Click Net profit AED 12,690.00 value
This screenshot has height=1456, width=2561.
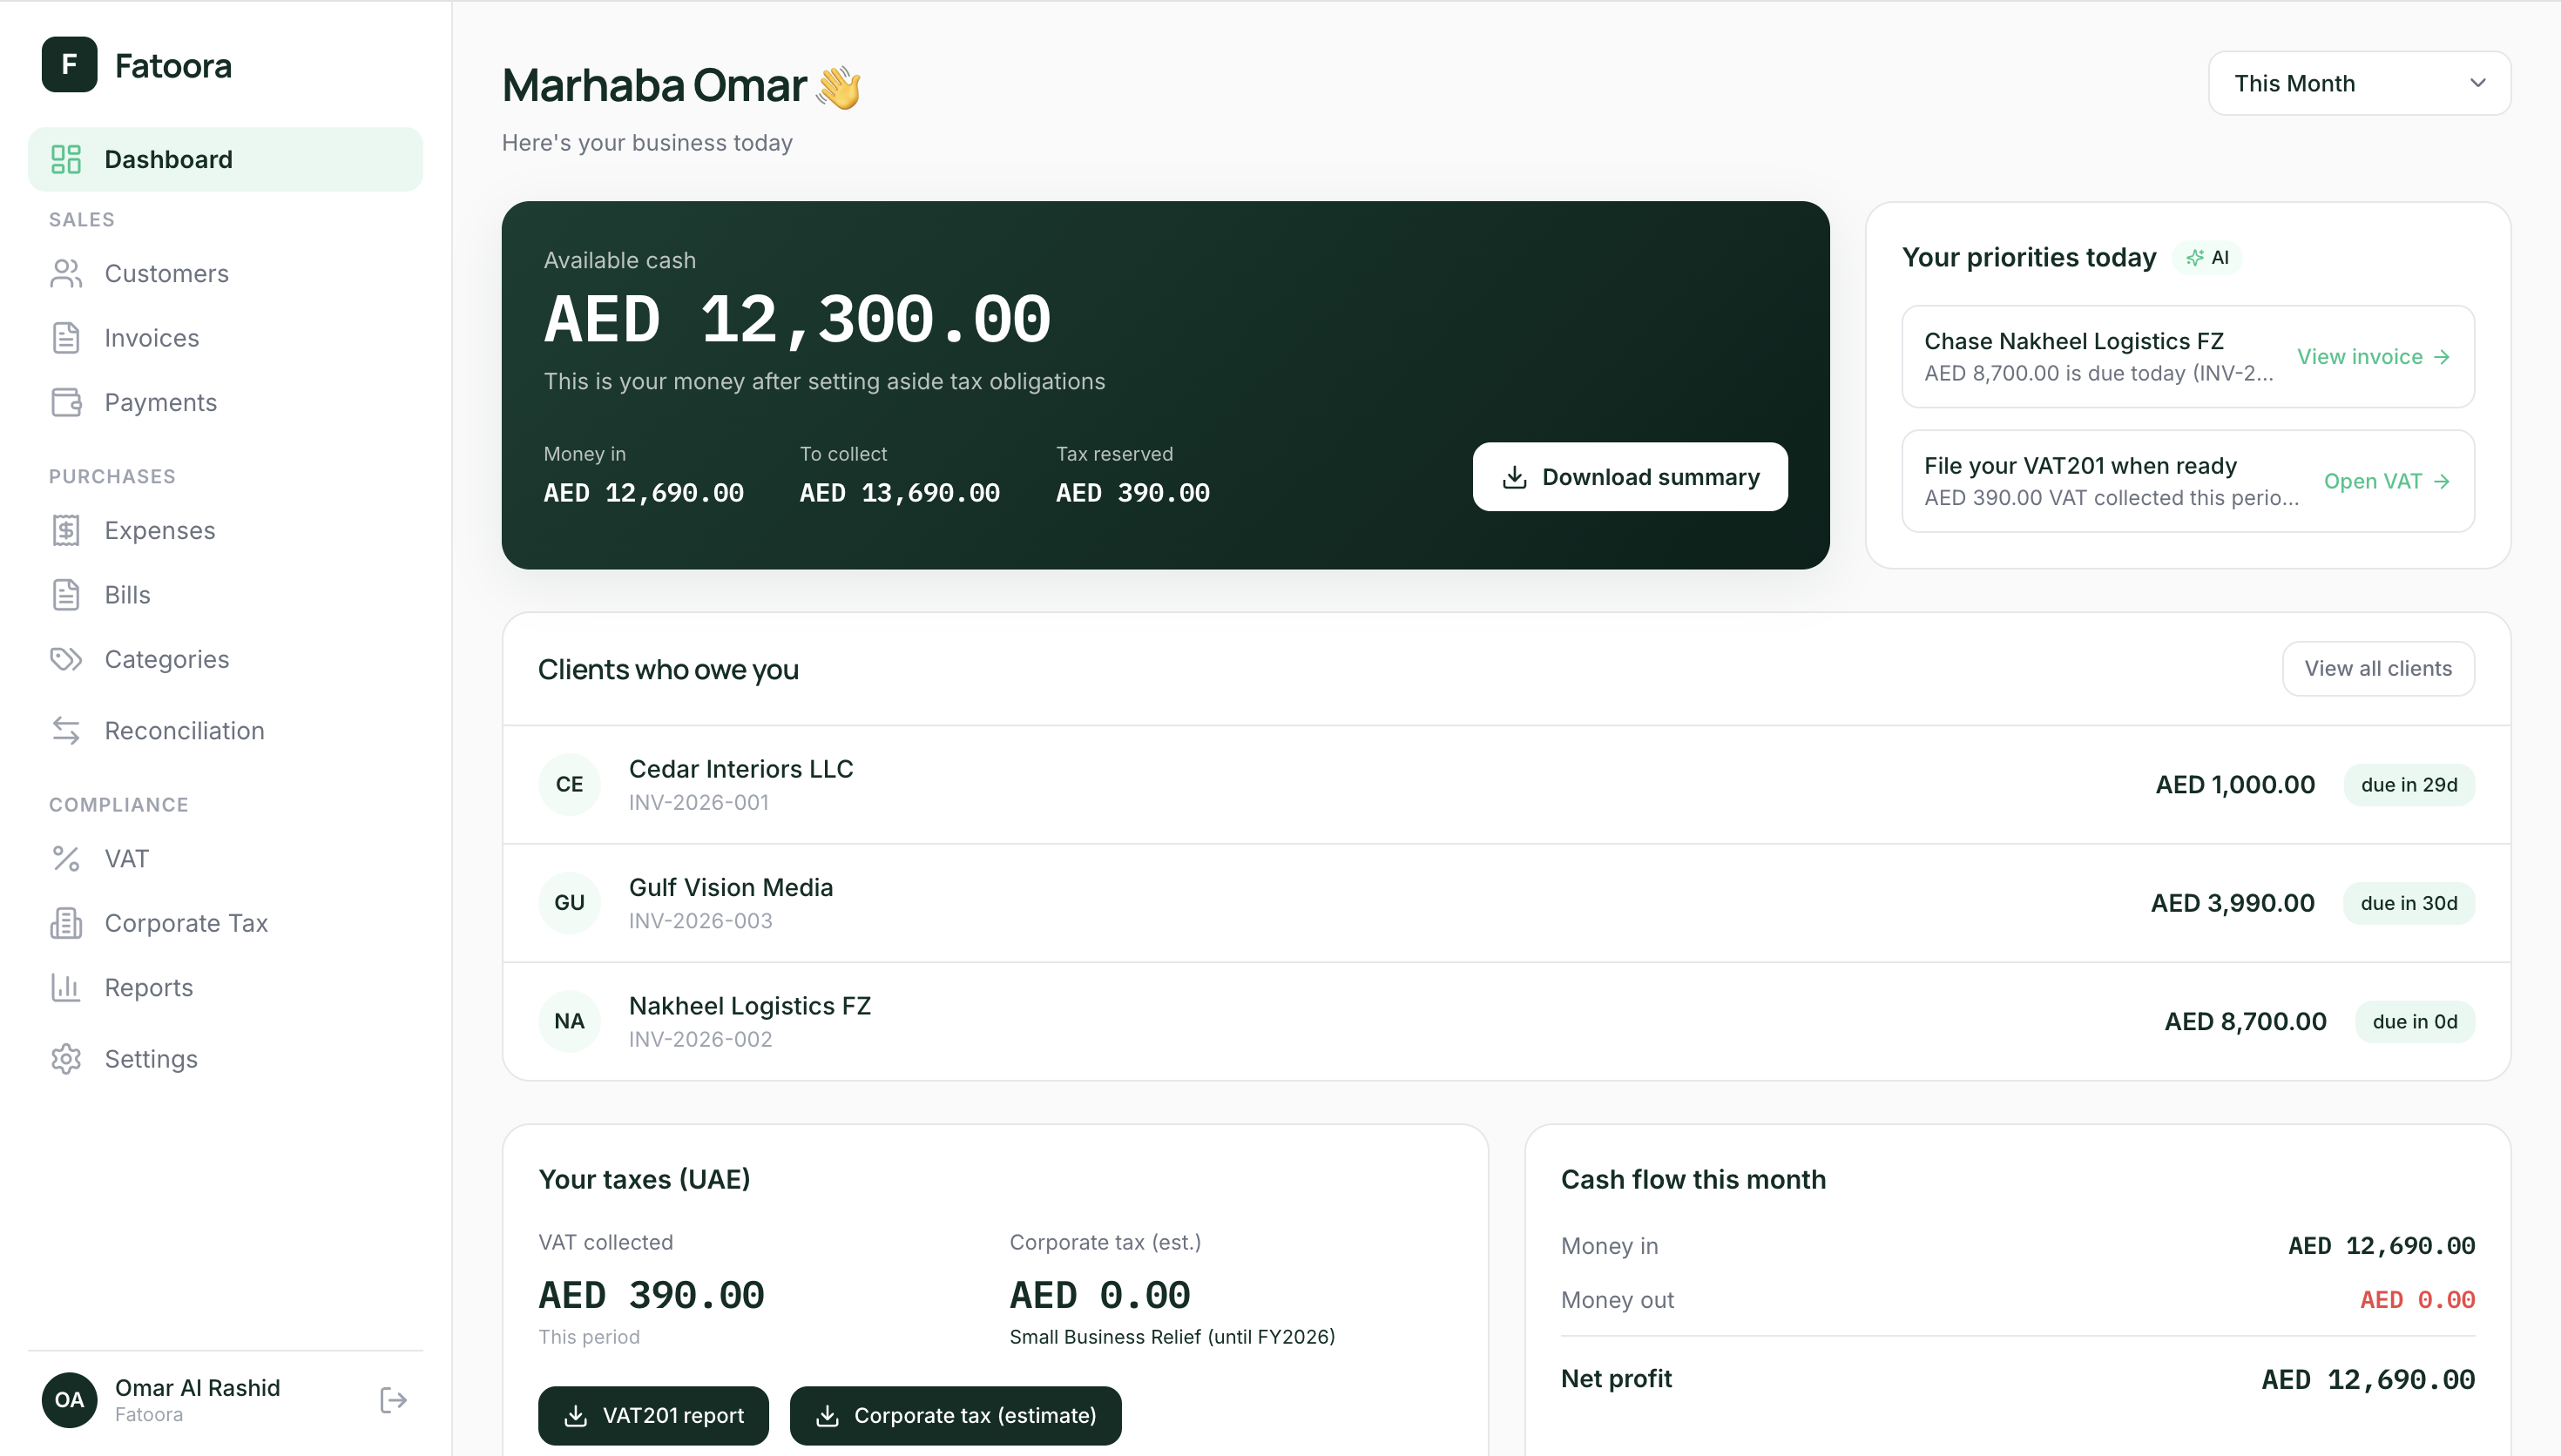2368,1380
